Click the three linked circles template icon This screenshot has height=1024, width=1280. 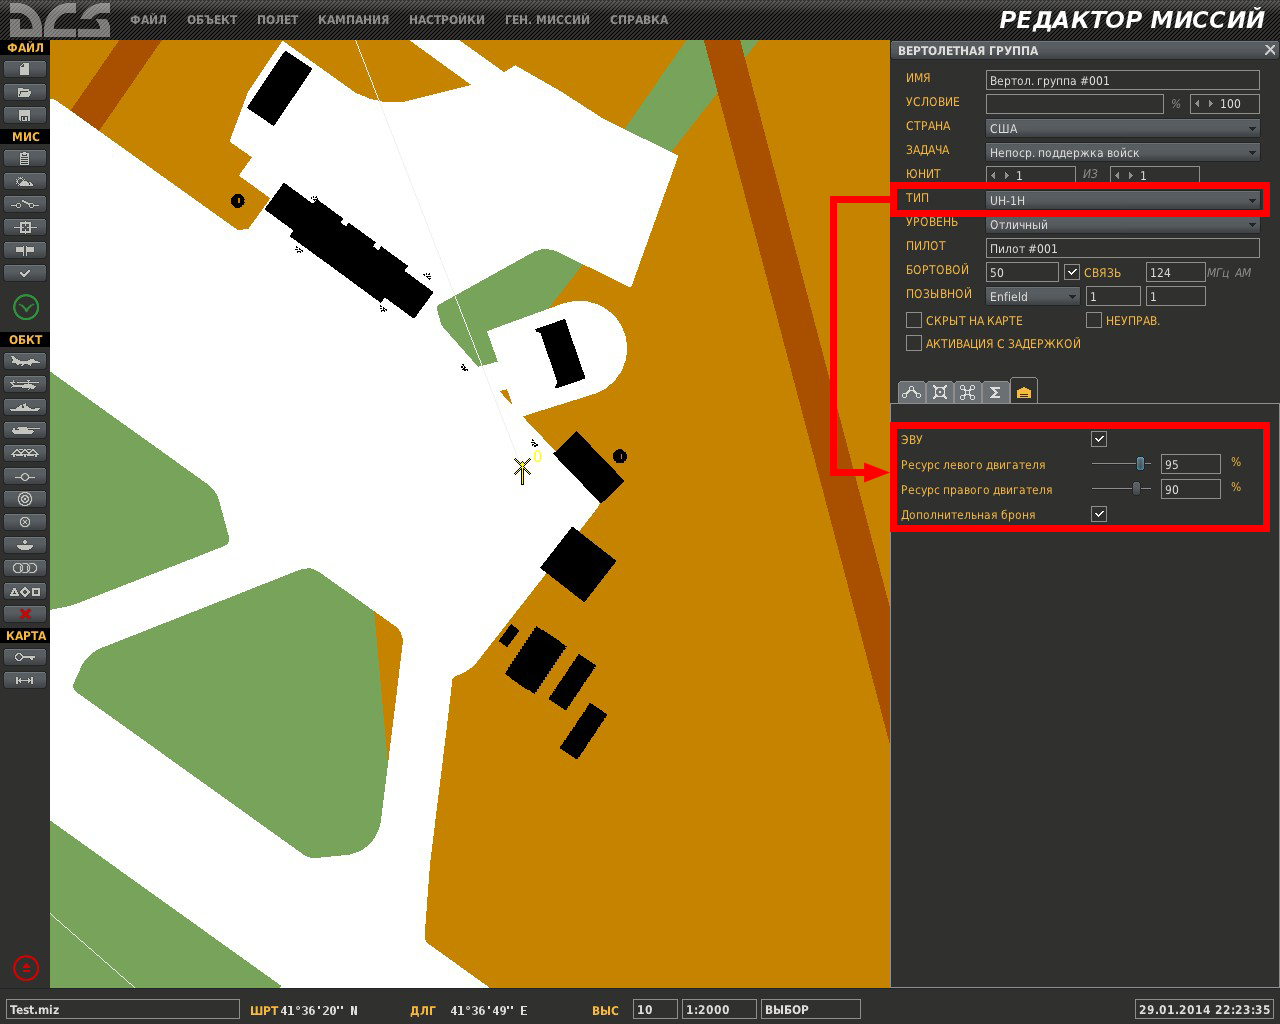[x=25, y=568]
